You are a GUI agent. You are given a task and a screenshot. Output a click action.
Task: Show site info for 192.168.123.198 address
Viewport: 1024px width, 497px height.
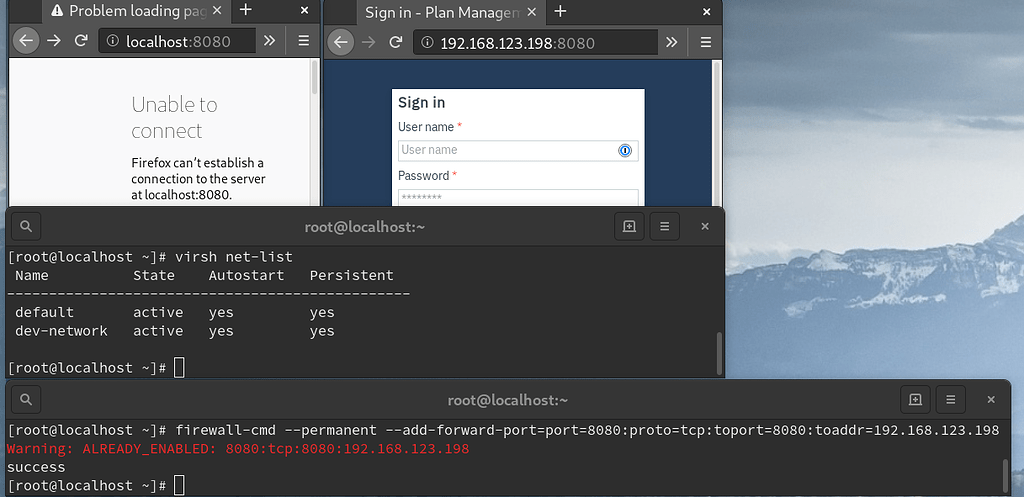click(x=427, y=43)
